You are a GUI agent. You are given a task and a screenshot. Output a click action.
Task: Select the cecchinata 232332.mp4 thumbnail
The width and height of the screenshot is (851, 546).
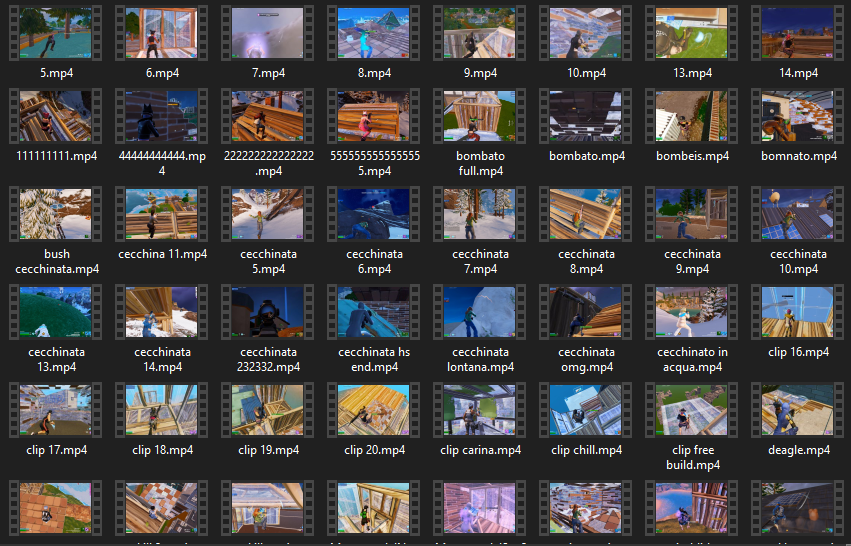click(268, 312)
